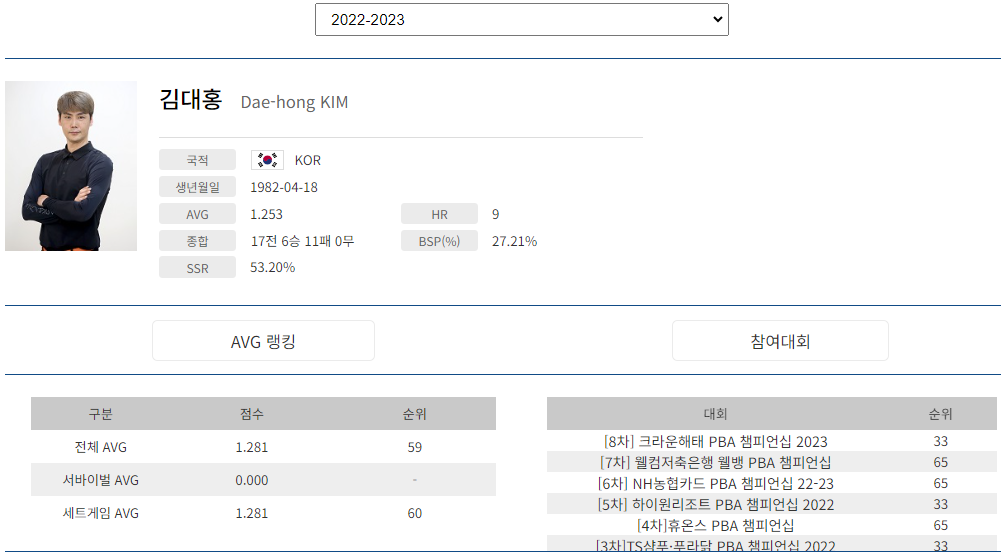Click the 종합 label
The height and width of the screenshot is (557, 1001).
point(197,241)
